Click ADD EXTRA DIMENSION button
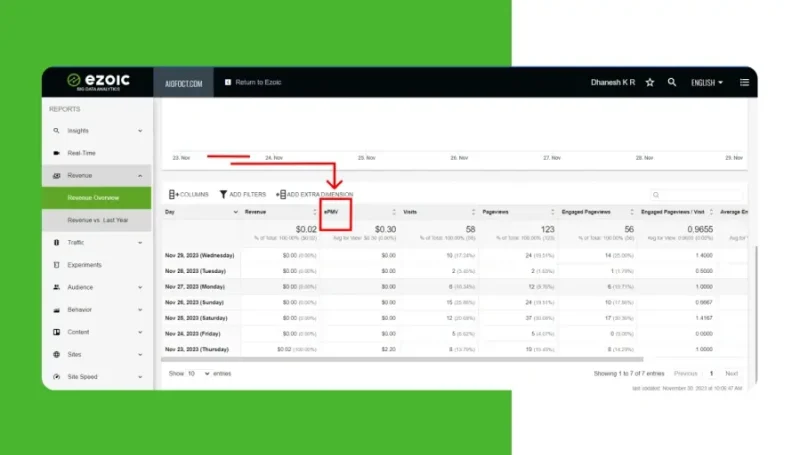 point(315,194)
